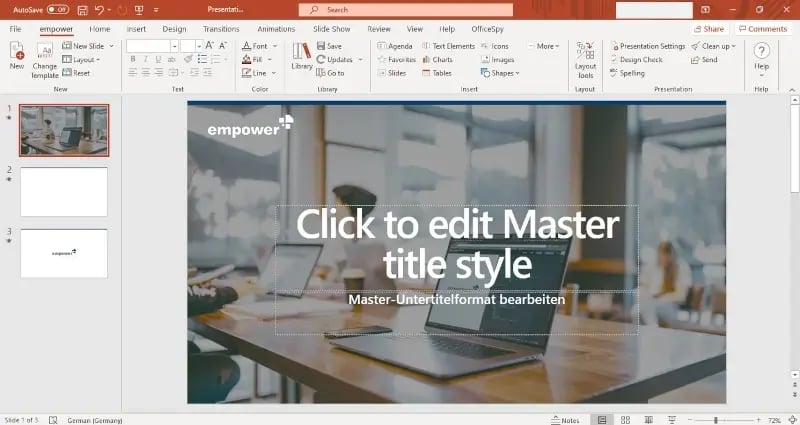Open the File tab
This screenshot has height=425, width=800.
point(15,29)
